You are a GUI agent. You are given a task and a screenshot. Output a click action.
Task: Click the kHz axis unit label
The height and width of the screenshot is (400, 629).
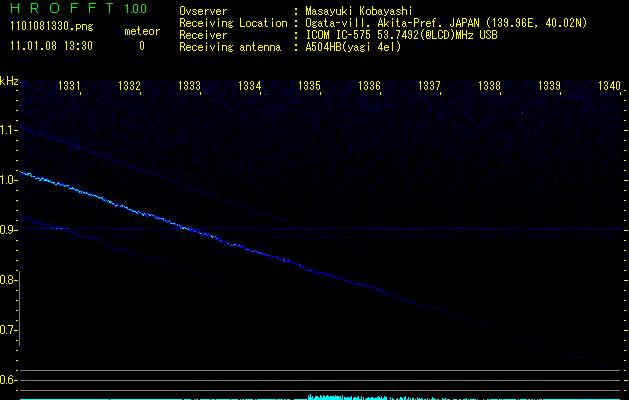[9, 81]
